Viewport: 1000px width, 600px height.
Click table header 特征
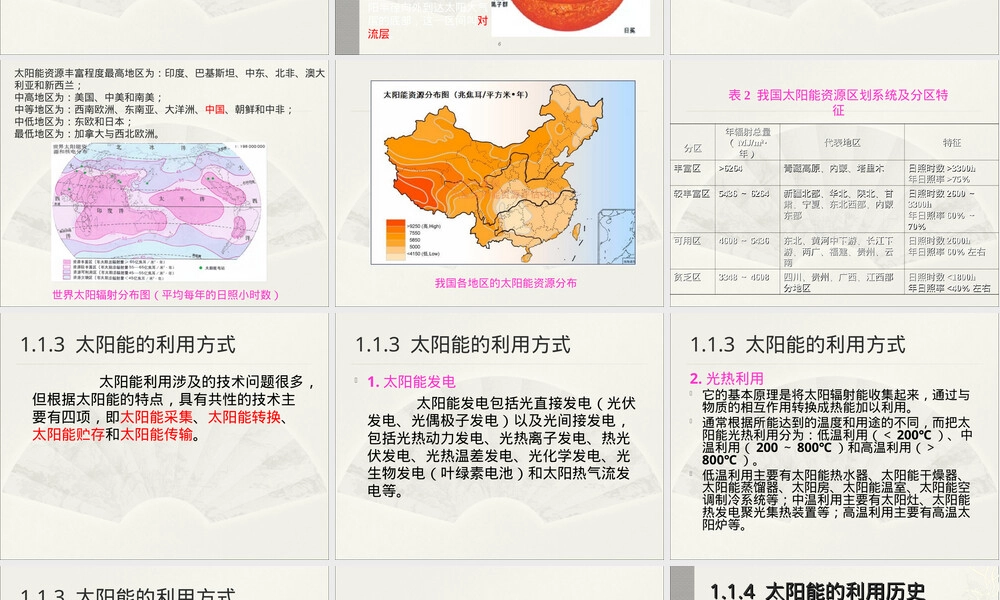[952, 143]
